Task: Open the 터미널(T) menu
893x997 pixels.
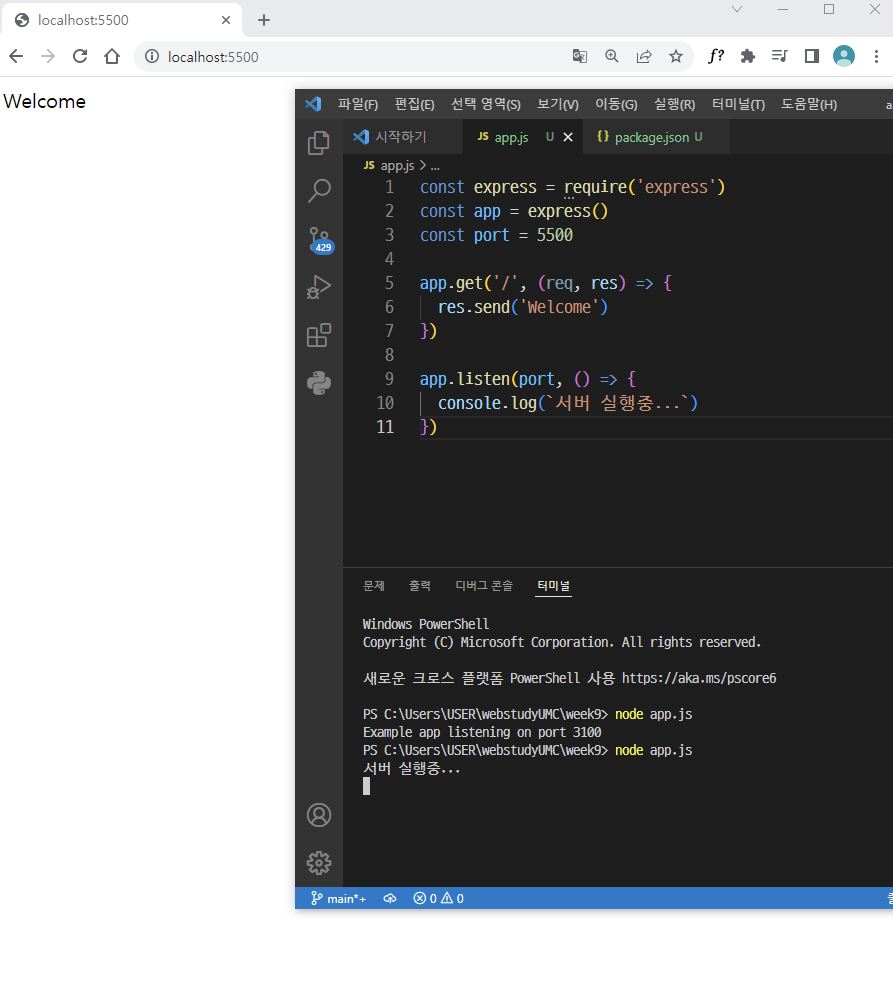Action: 738,104
